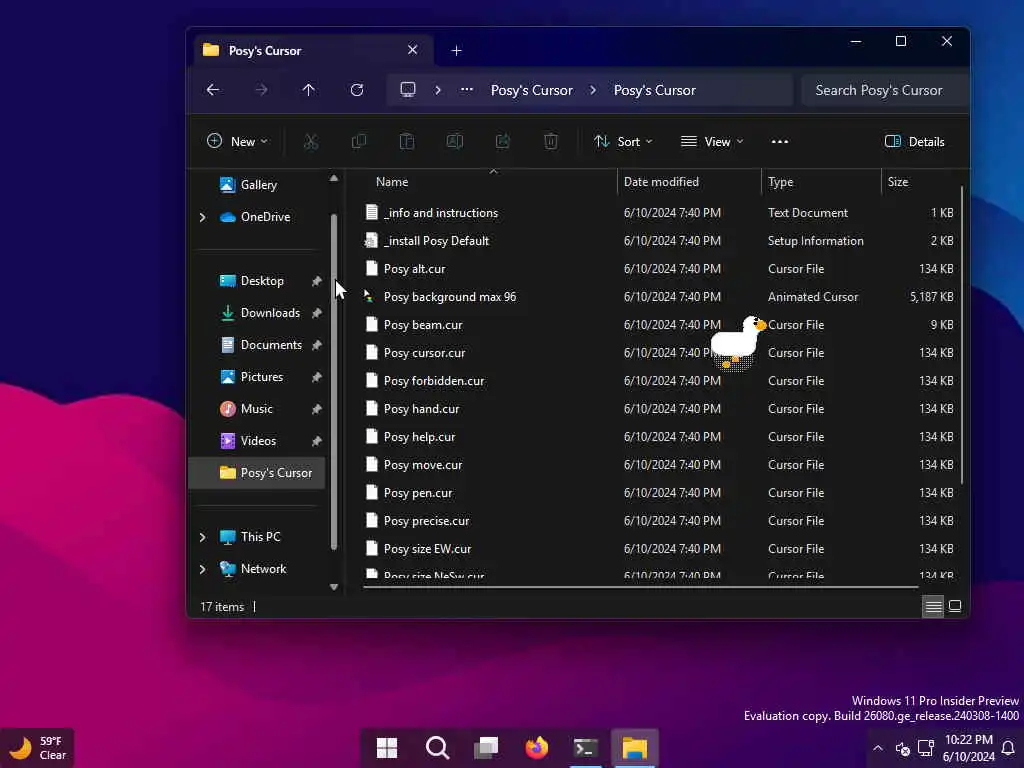Image resolution: width=1024 pixels, height=768 pixels.
Task: Select Posy's Cursor folder in sidebar
Action: tap(257, 473)
